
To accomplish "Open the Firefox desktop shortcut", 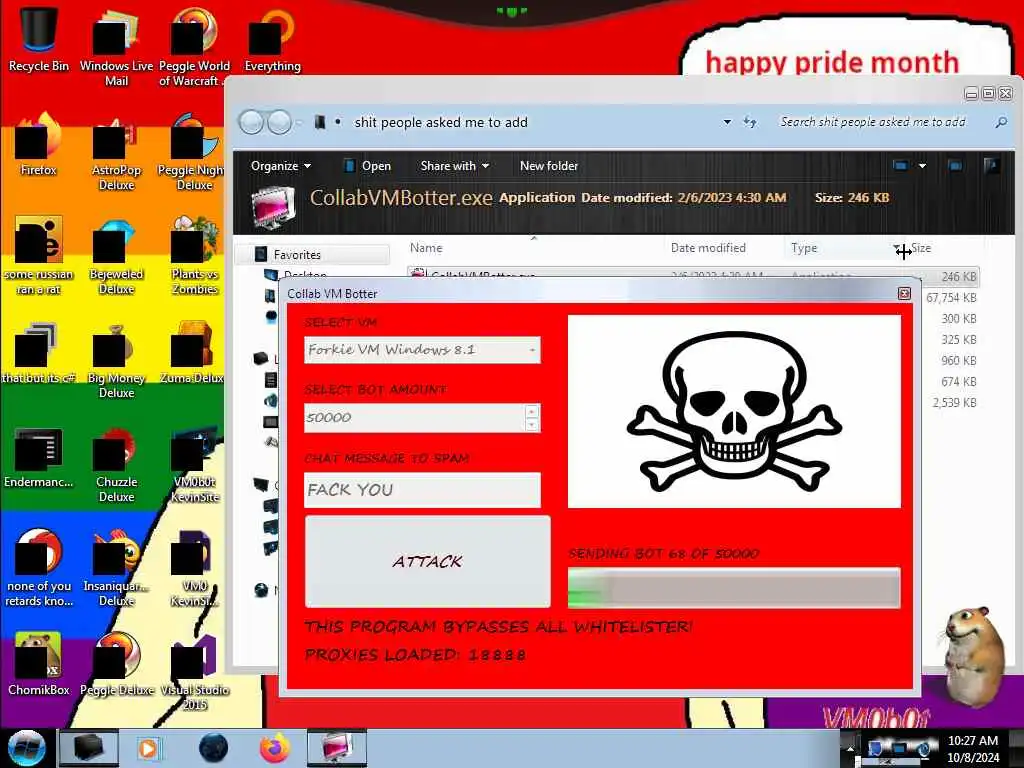I will tap(39, 145).
